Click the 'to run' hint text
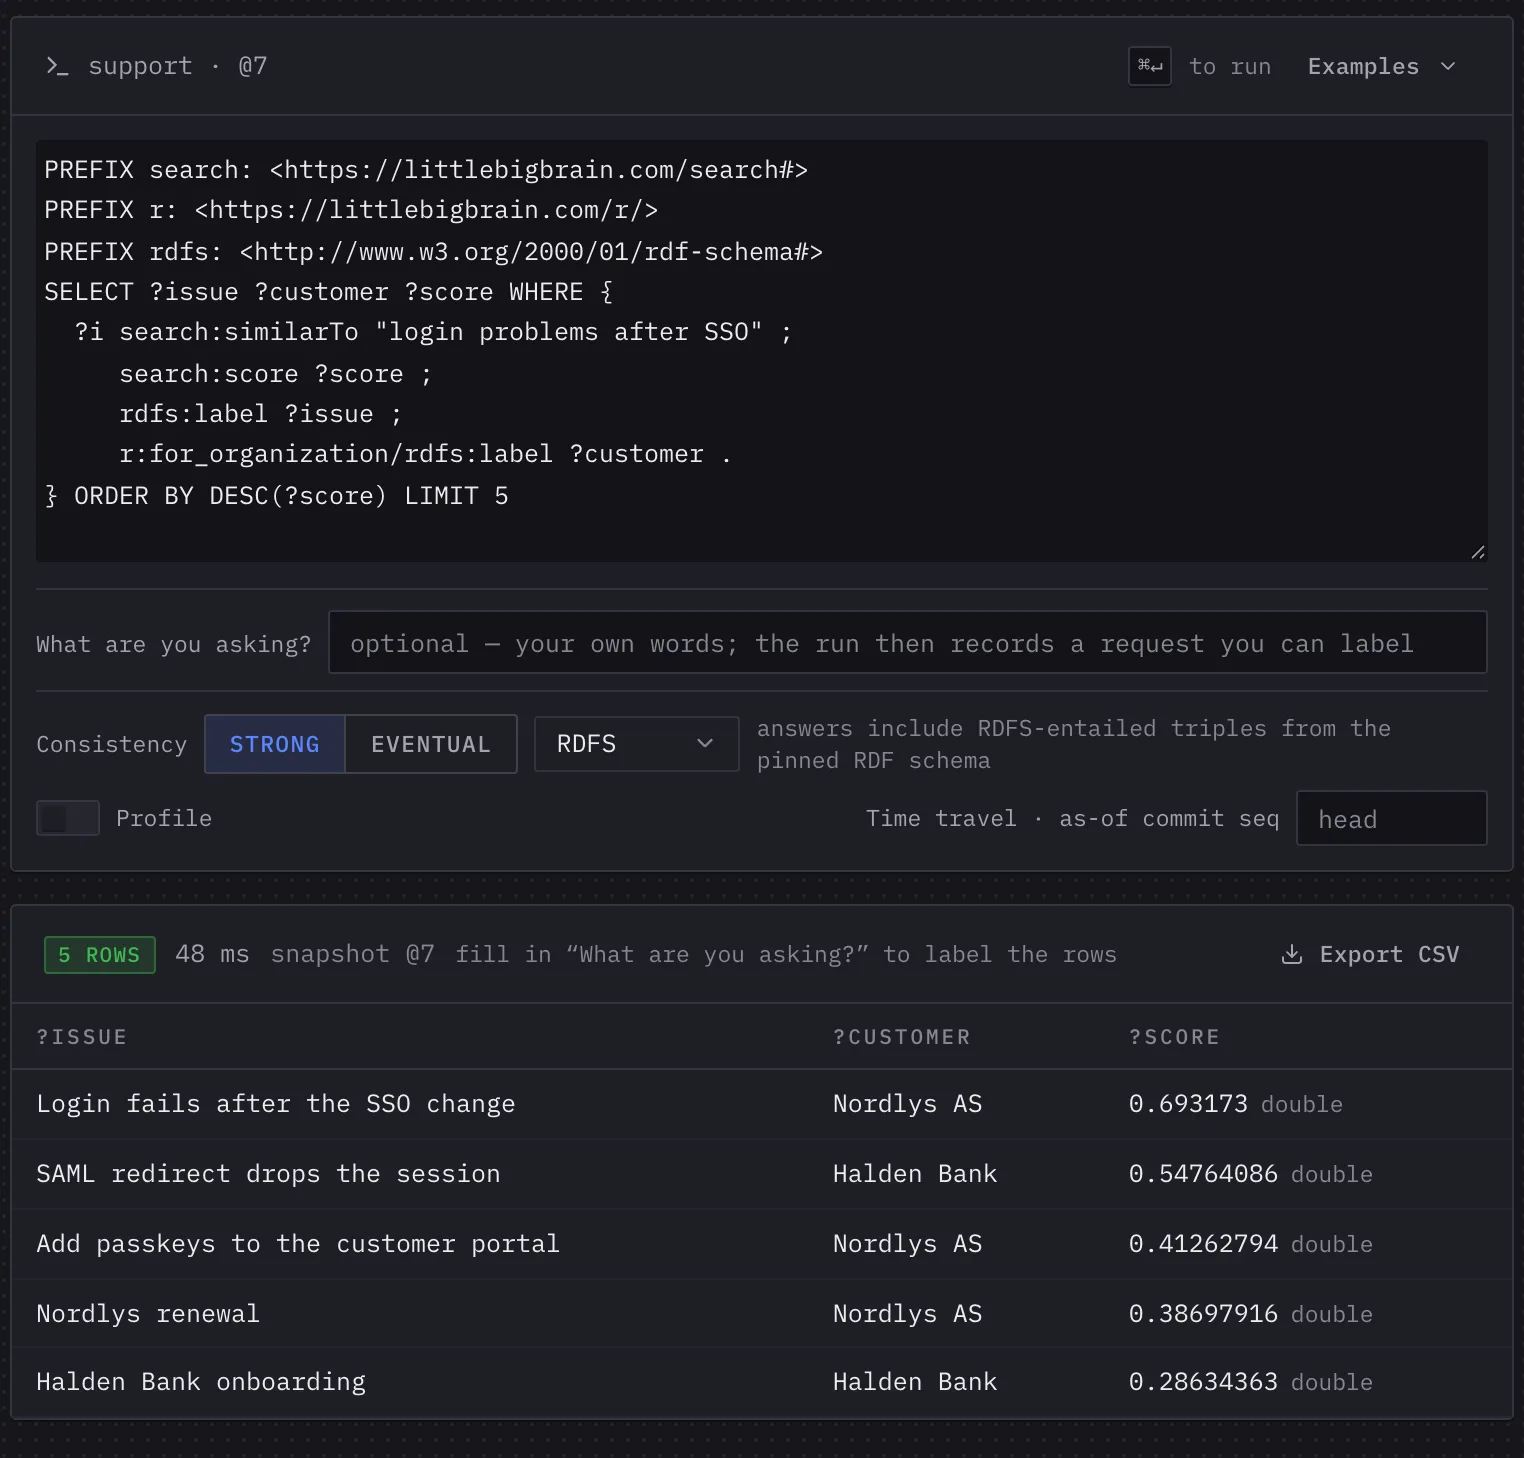This screenshot has width=1524, height=1458. click(x=1230, y=66)
